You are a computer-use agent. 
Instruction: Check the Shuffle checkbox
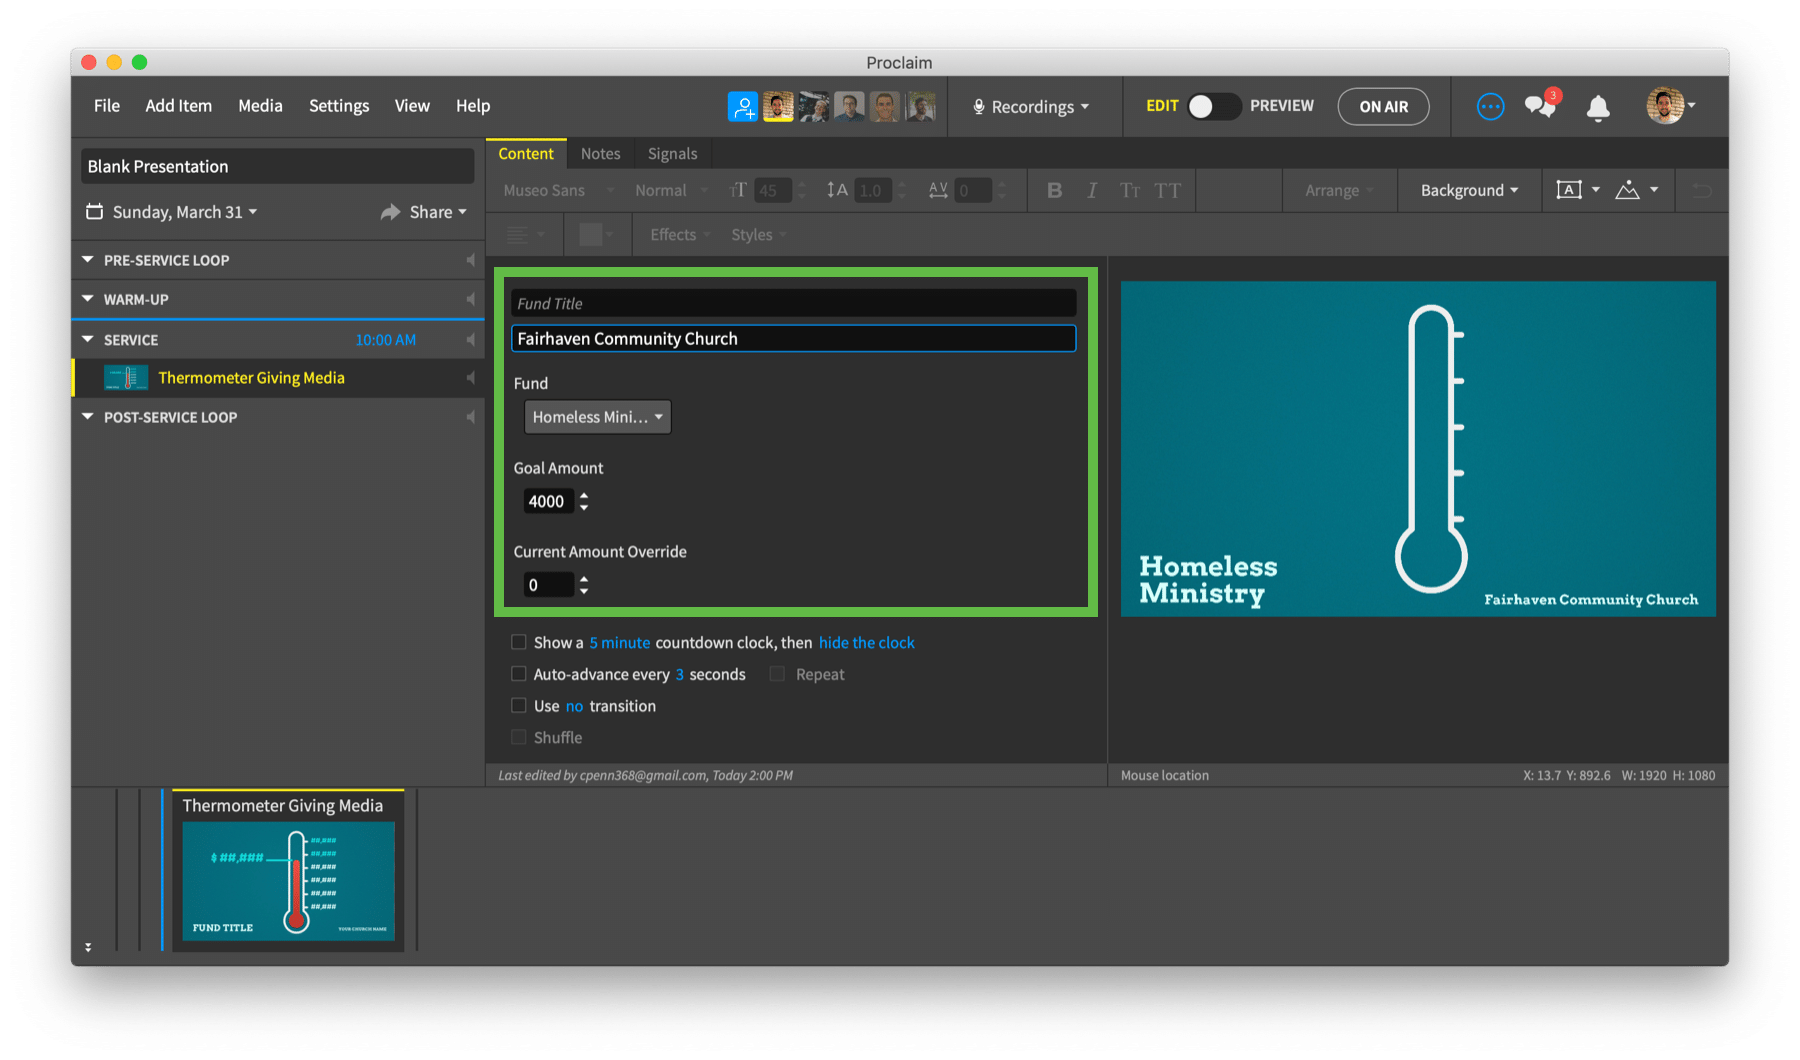pos(518,737)
